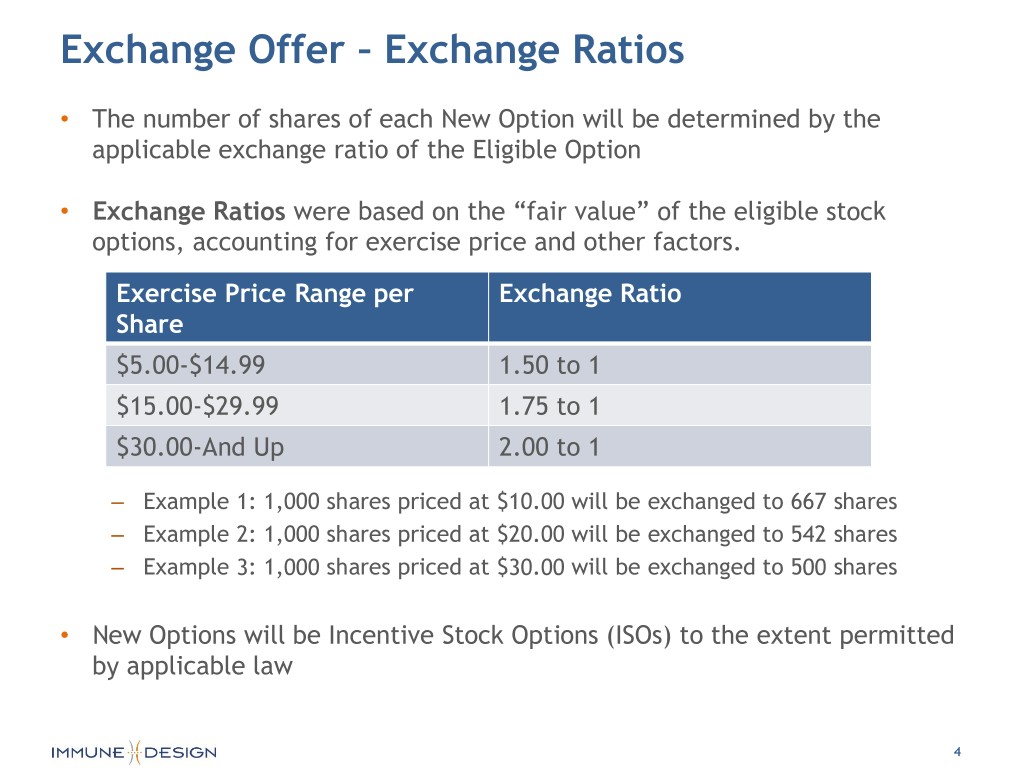Viewport: 1024px width, 768px height.
Task: Click the Example 3 line about 500 shares
Action: pyautogui.click(x=520, y=567)
